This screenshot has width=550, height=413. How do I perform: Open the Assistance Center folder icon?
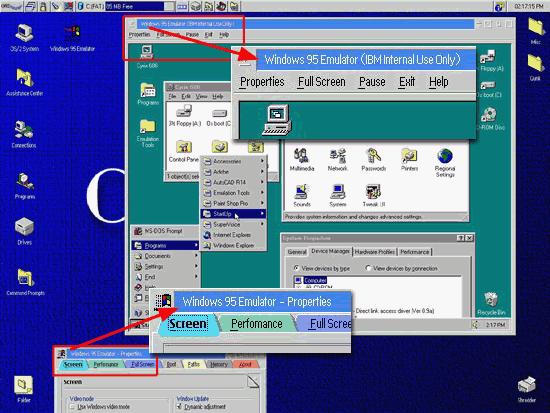tap(25, 82)
